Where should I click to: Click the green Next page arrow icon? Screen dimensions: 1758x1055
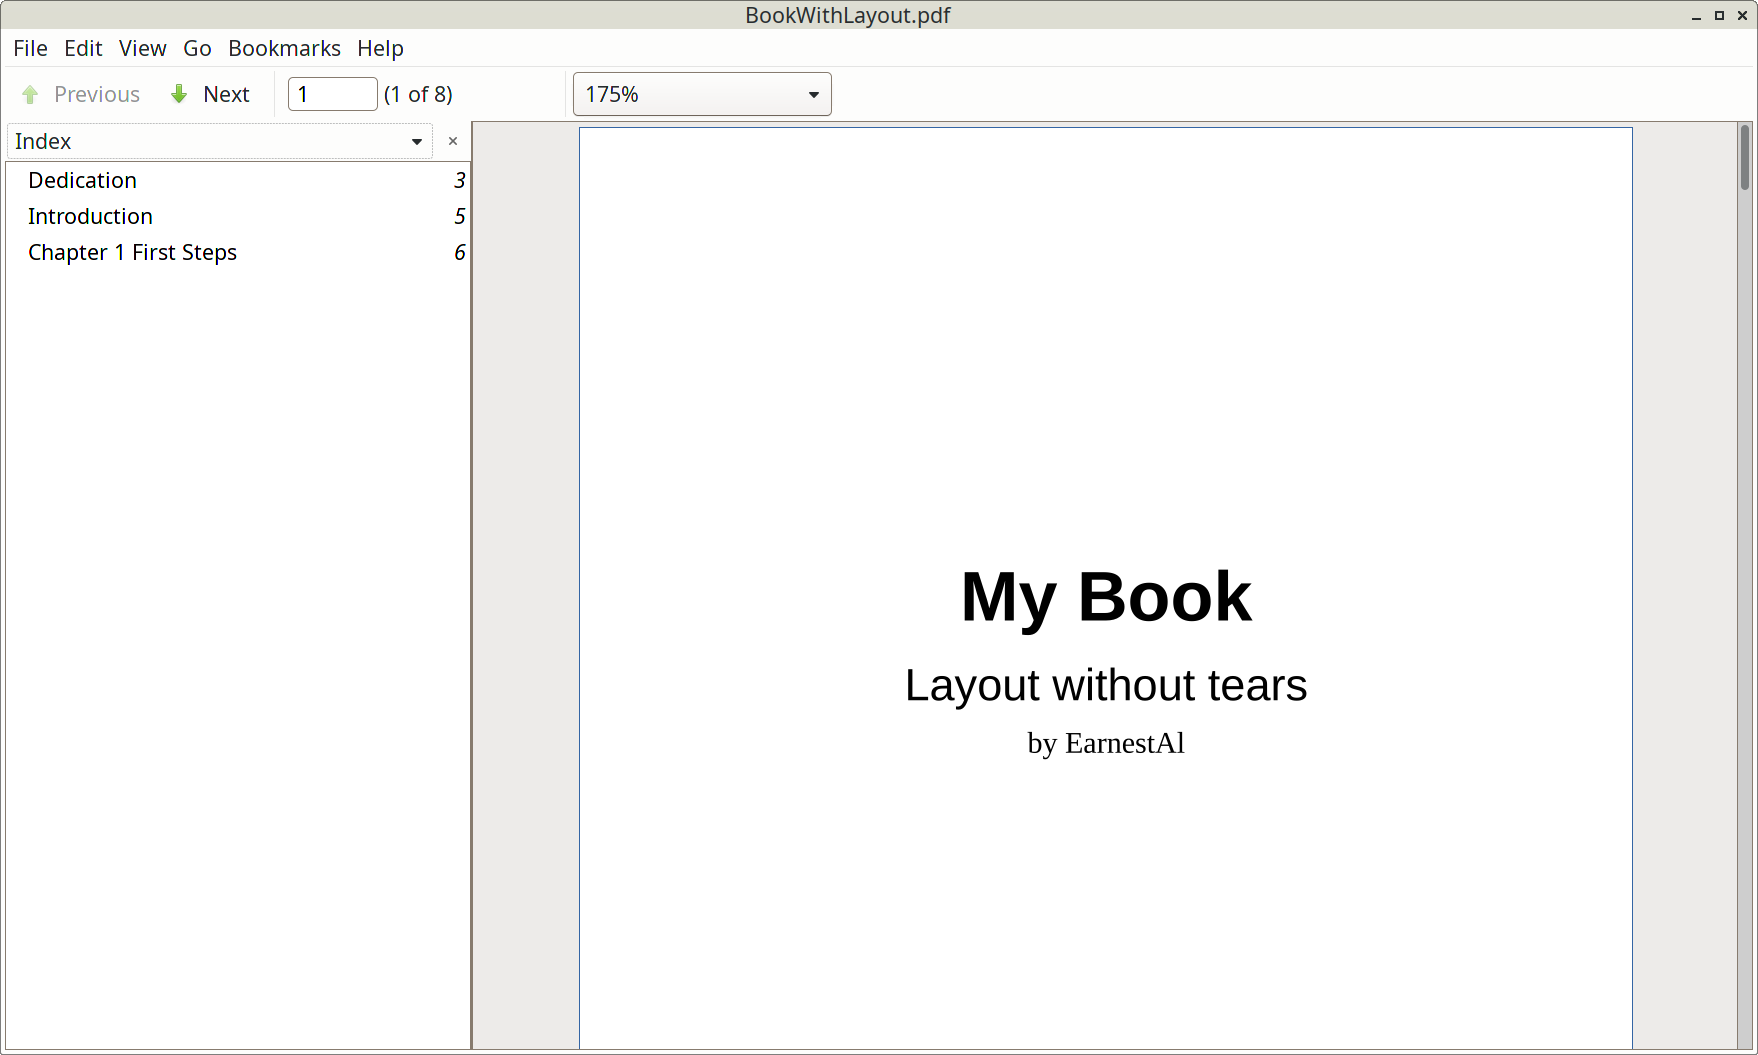click(x=179, y=94)
